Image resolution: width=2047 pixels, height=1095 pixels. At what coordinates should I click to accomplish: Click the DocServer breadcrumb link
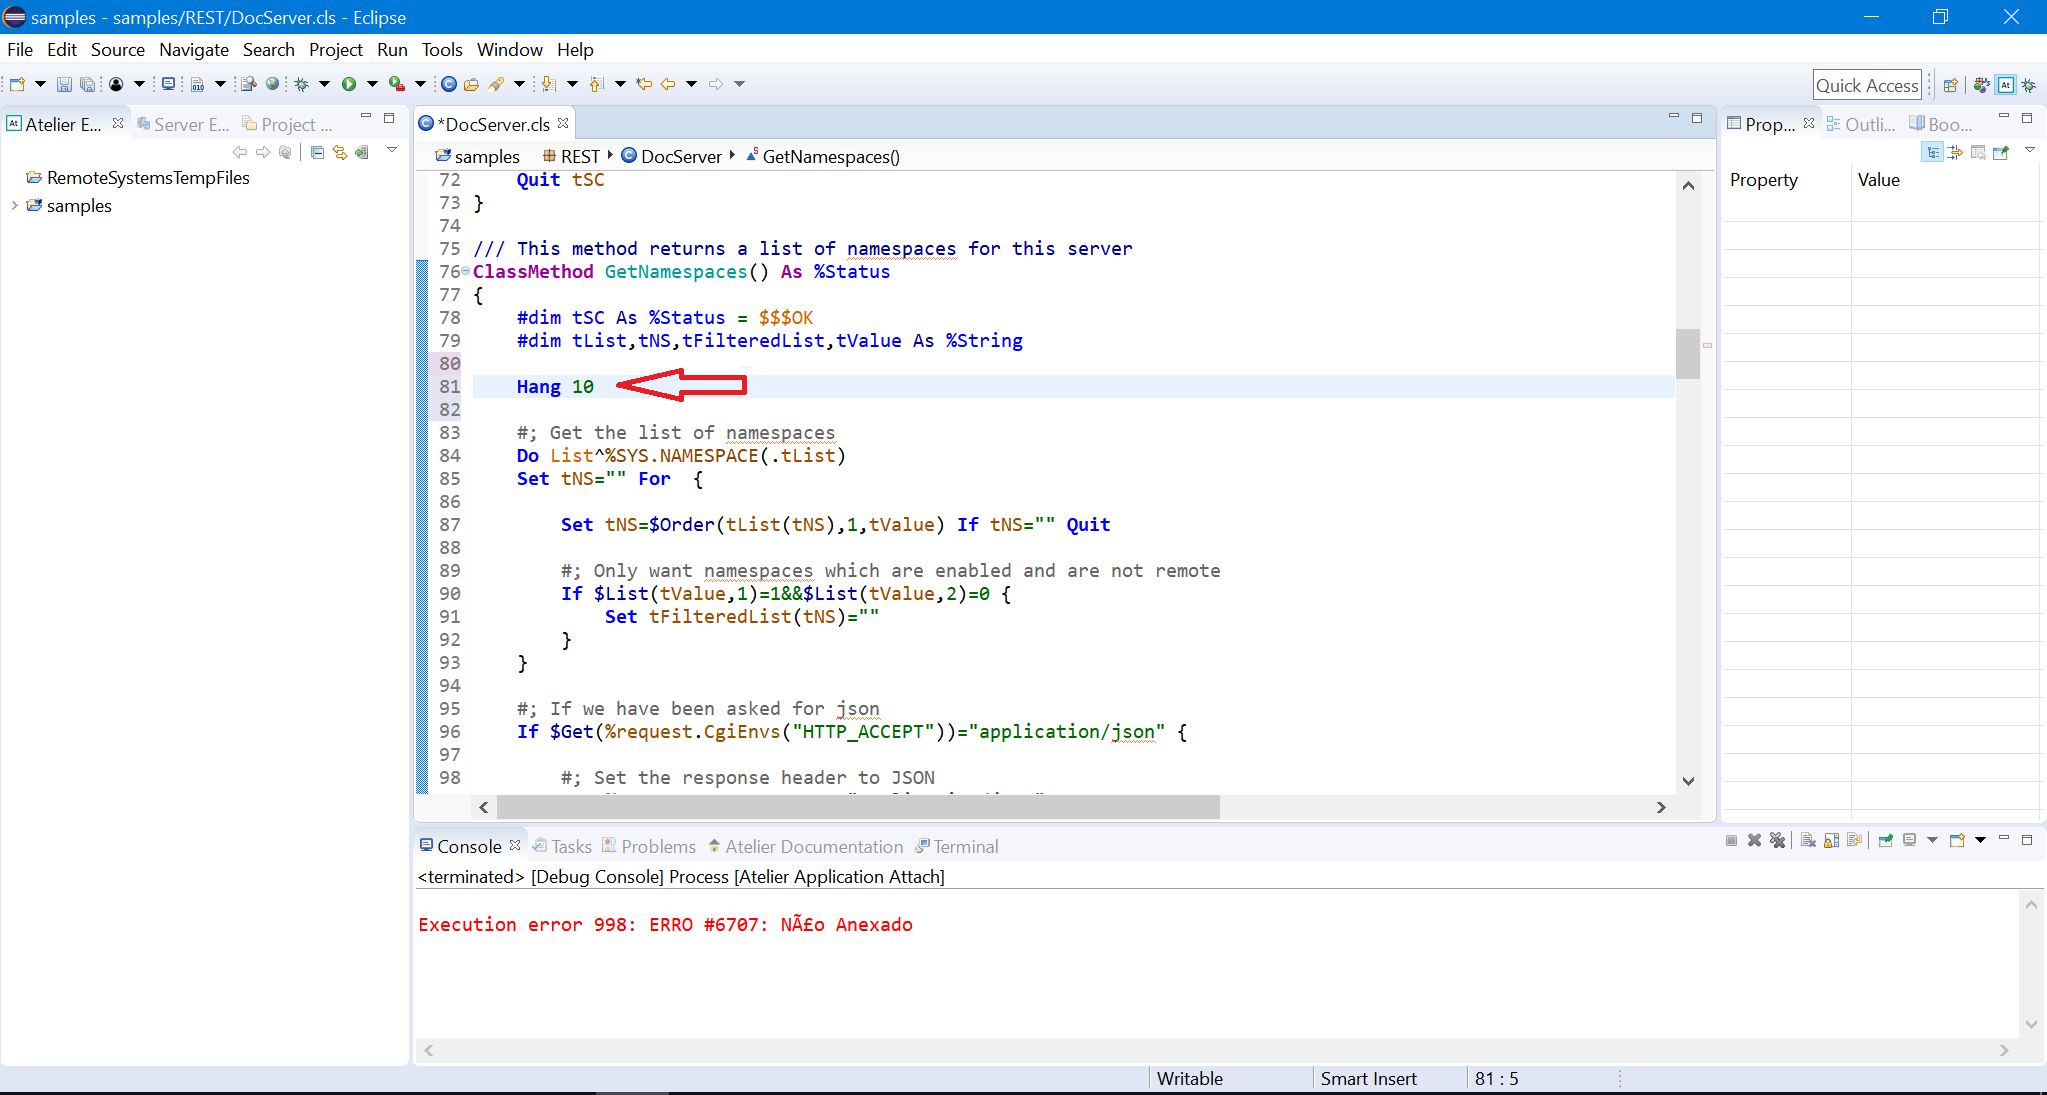(x=680, y=156)
